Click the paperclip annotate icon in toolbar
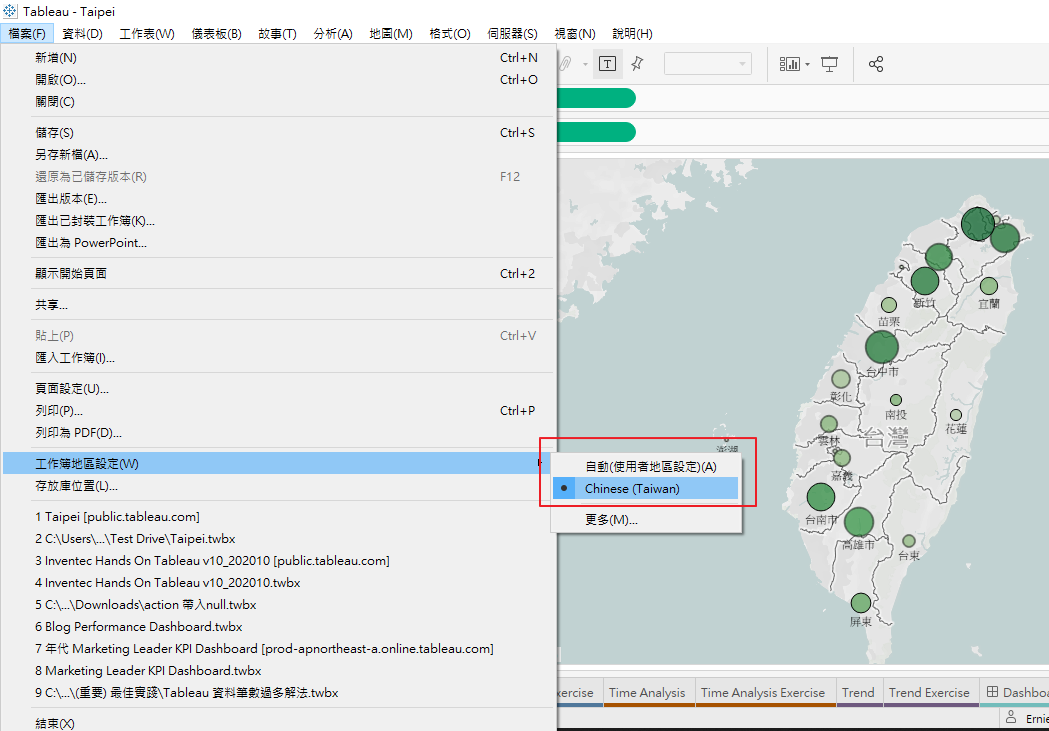Screen dimensions: 1049x731 pos(566,64)
